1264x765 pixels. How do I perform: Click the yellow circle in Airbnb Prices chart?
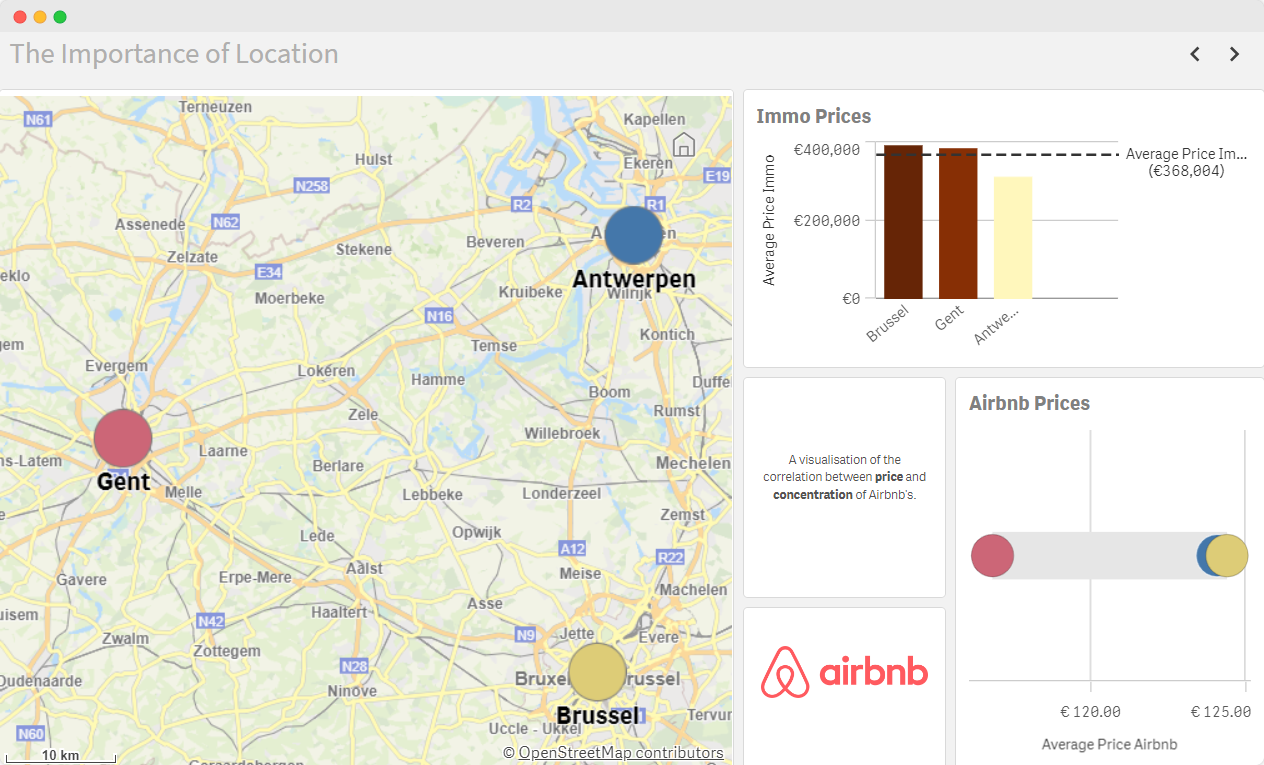(1226, 555)
